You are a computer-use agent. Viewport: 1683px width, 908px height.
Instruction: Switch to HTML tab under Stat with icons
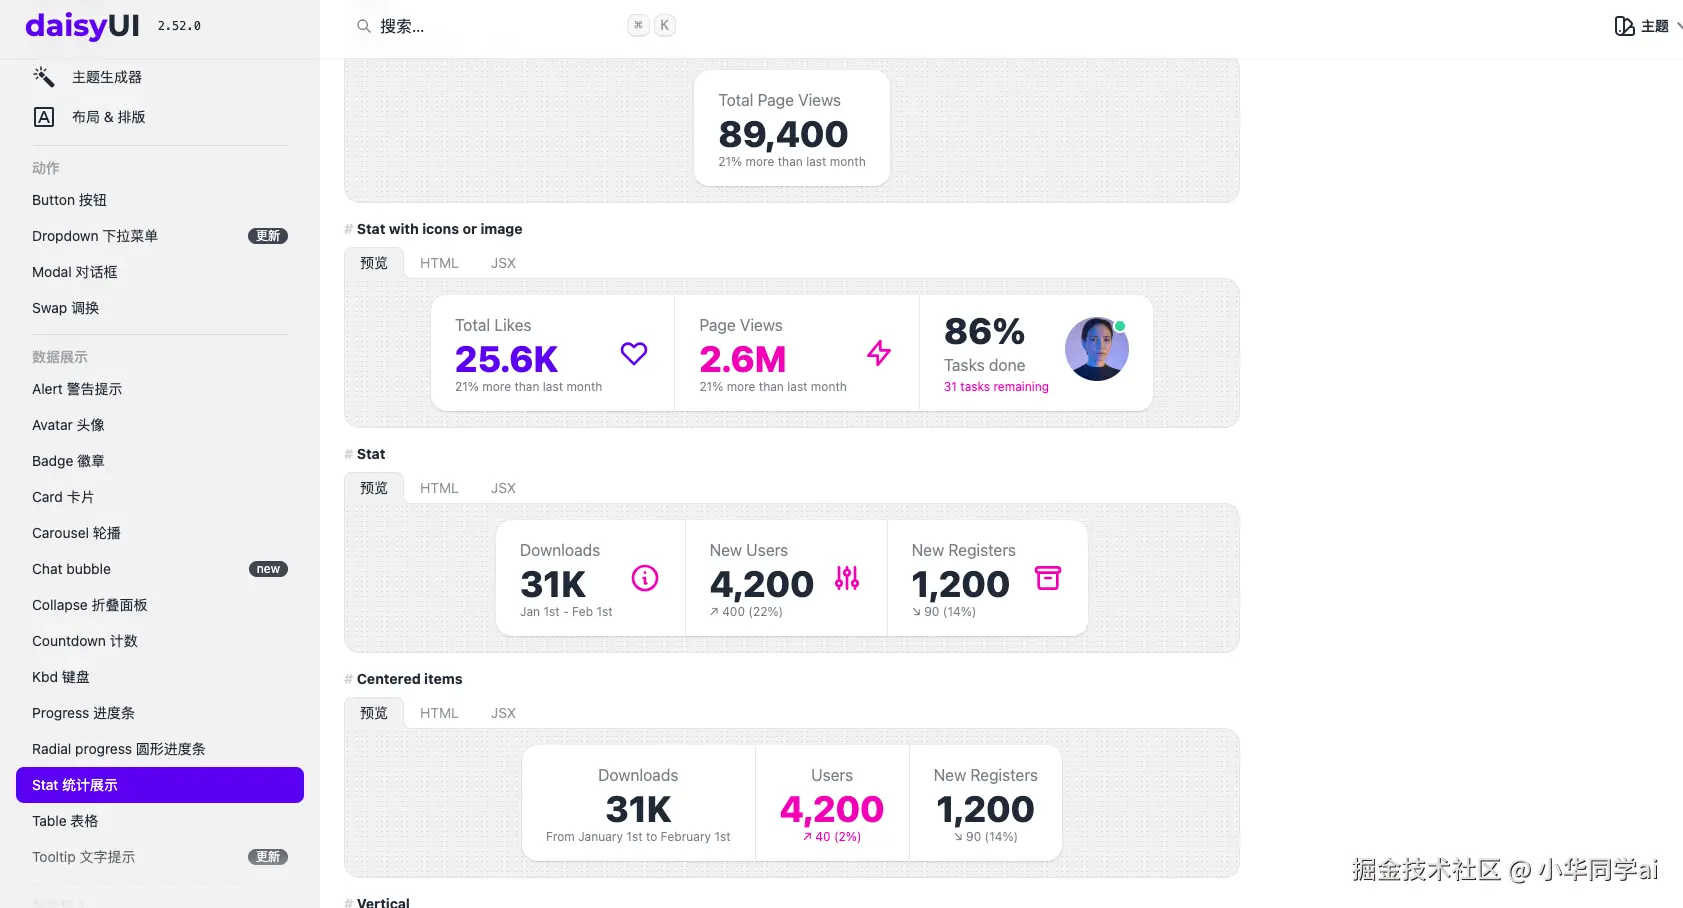[439, 263]
